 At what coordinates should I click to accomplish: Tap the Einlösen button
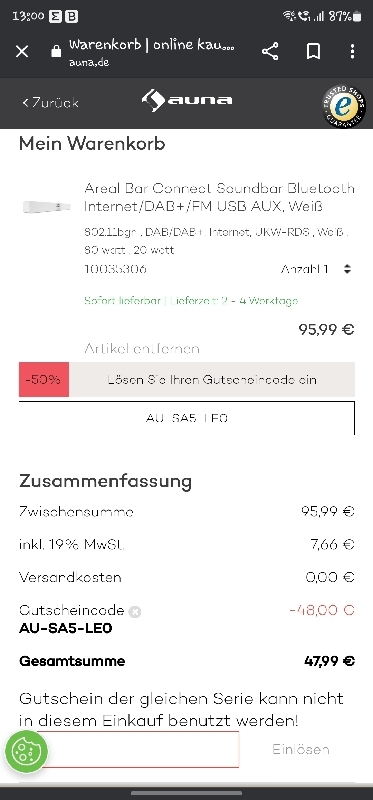point(301,749)
